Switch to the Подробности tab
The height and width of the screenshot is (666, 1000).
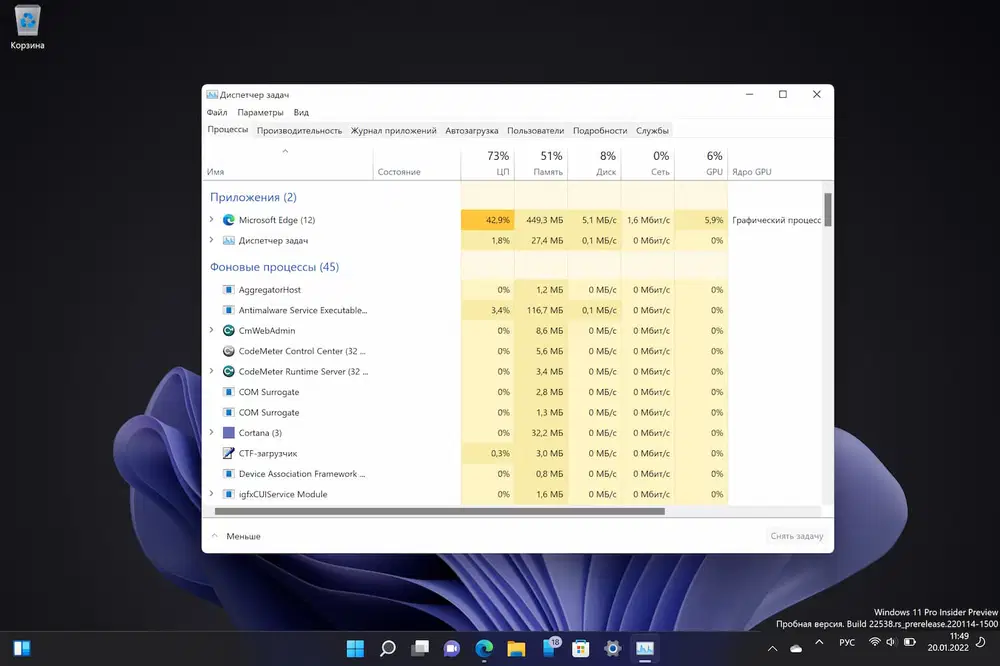click(x=599, y=131)
